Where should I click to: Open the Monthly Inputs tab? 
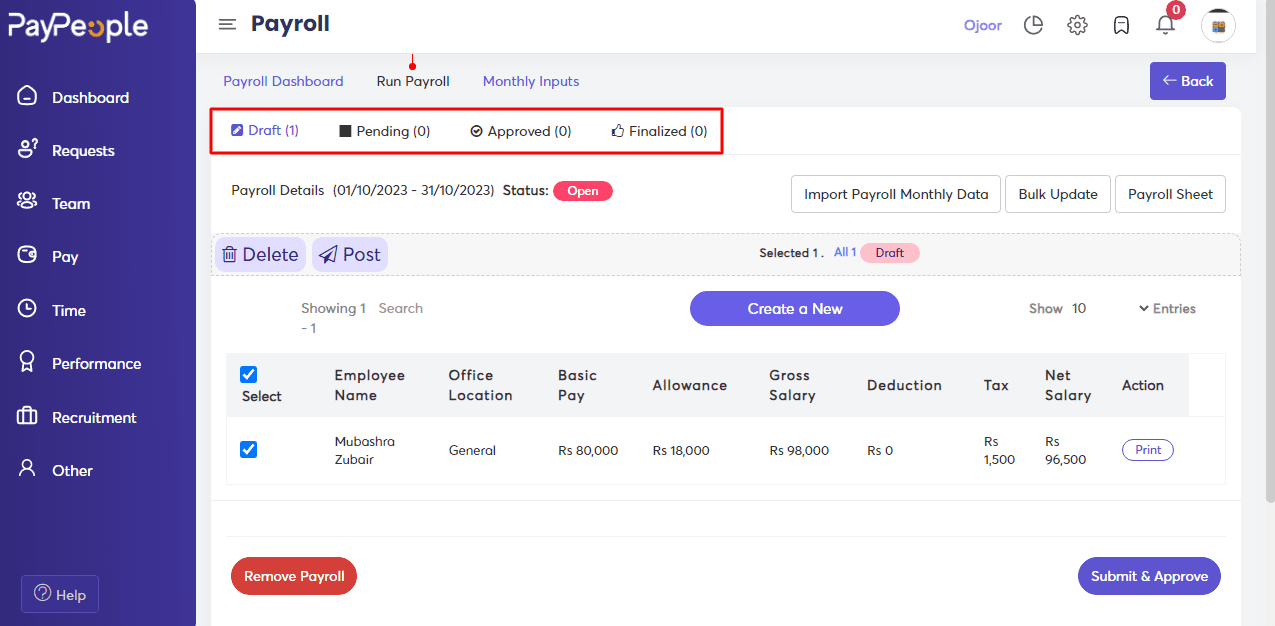531,81
